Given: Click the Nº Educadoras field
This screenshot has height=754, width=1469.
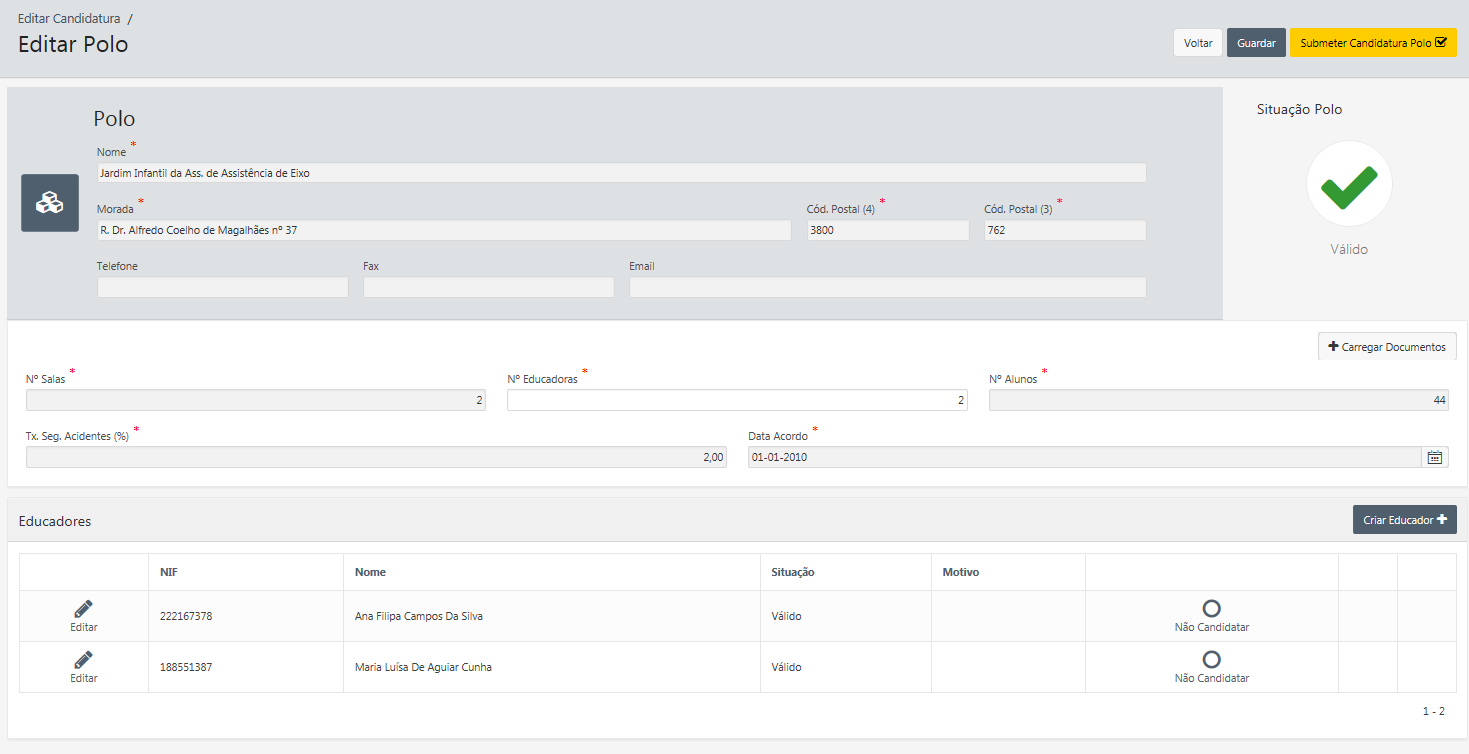Looking at the screenshot, I should coord(737,400).
